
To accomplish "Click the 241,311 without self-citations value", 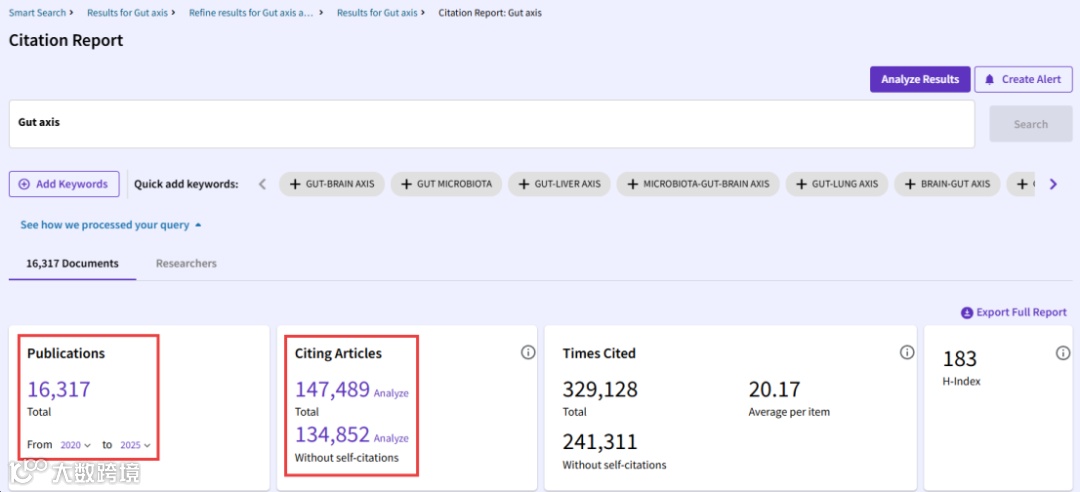I will (x=600, y=442).
